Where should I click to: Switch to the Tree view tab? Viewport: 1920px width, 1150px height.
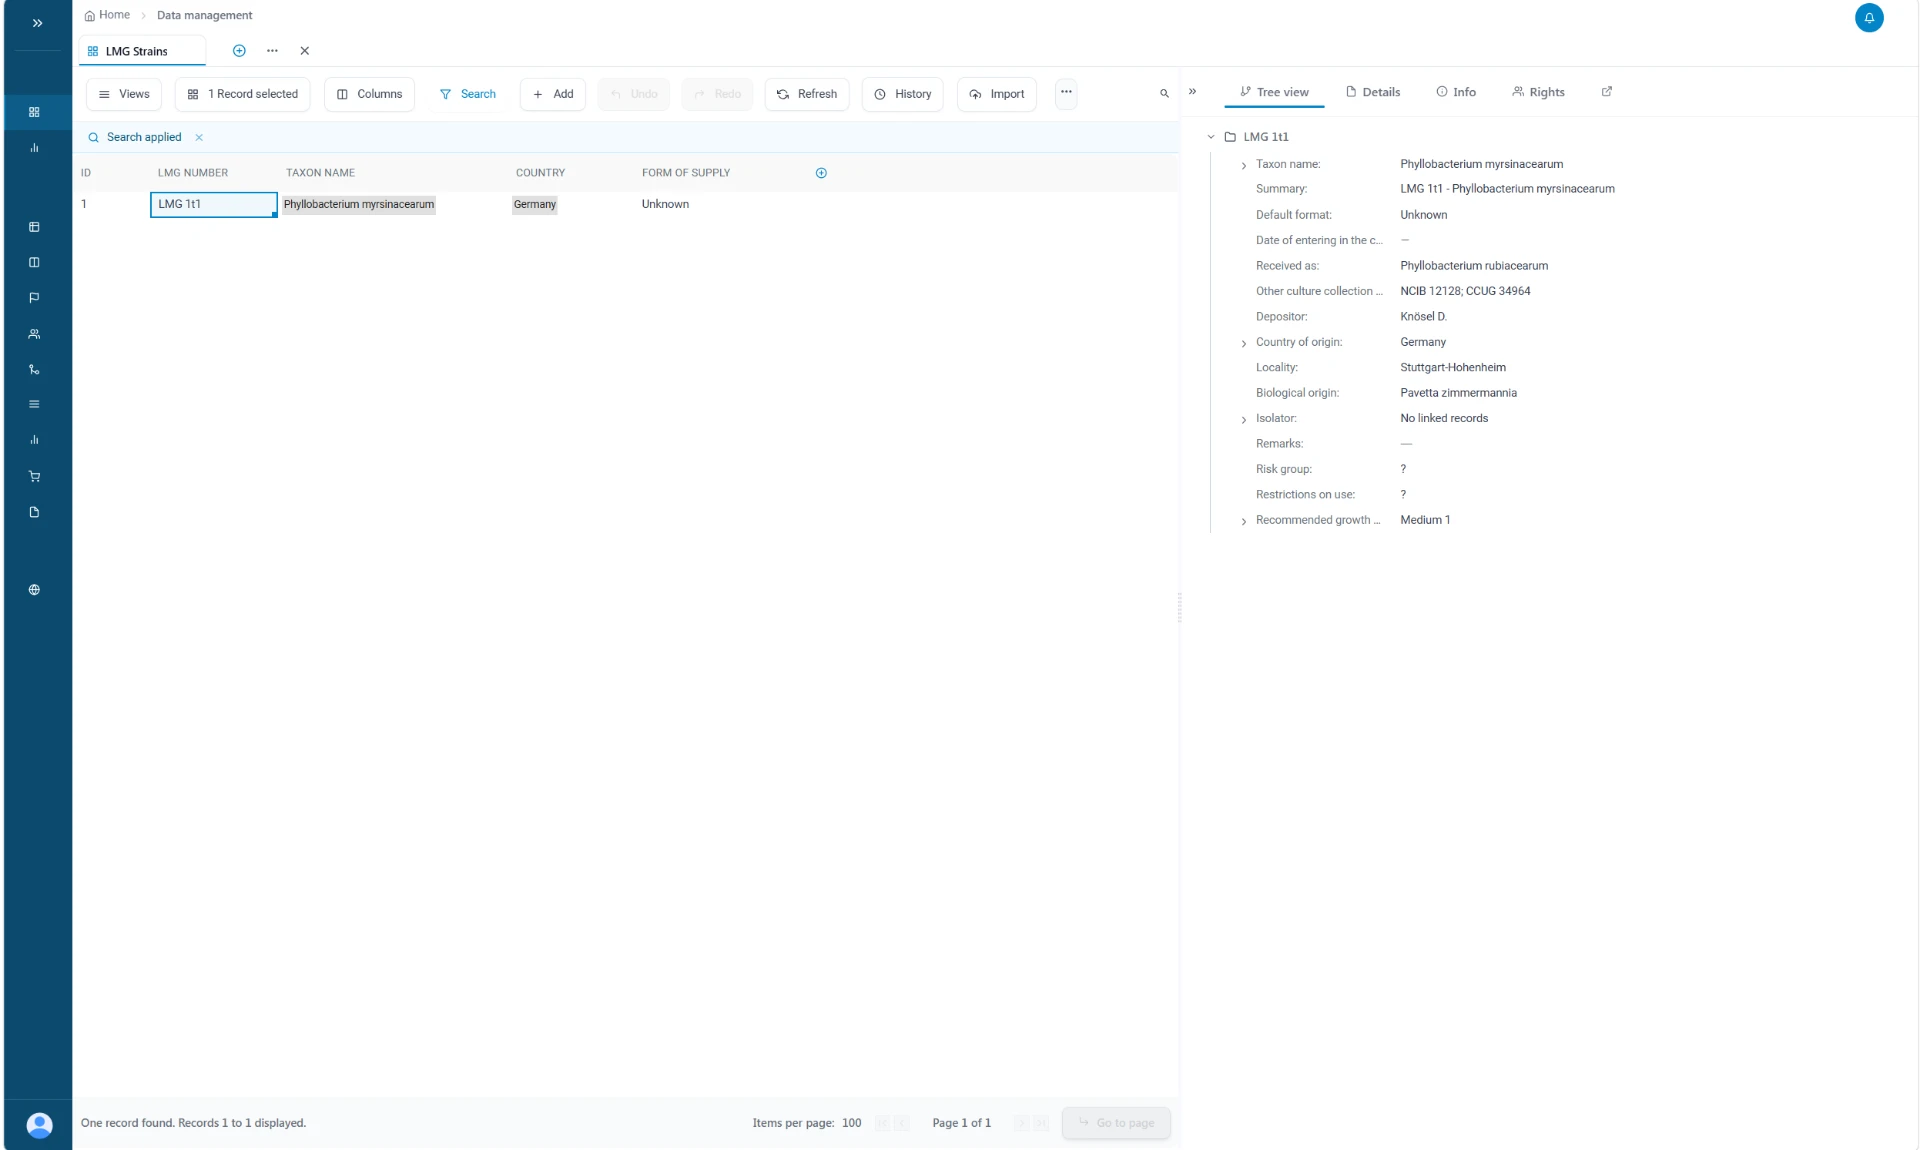point(1274,92)
